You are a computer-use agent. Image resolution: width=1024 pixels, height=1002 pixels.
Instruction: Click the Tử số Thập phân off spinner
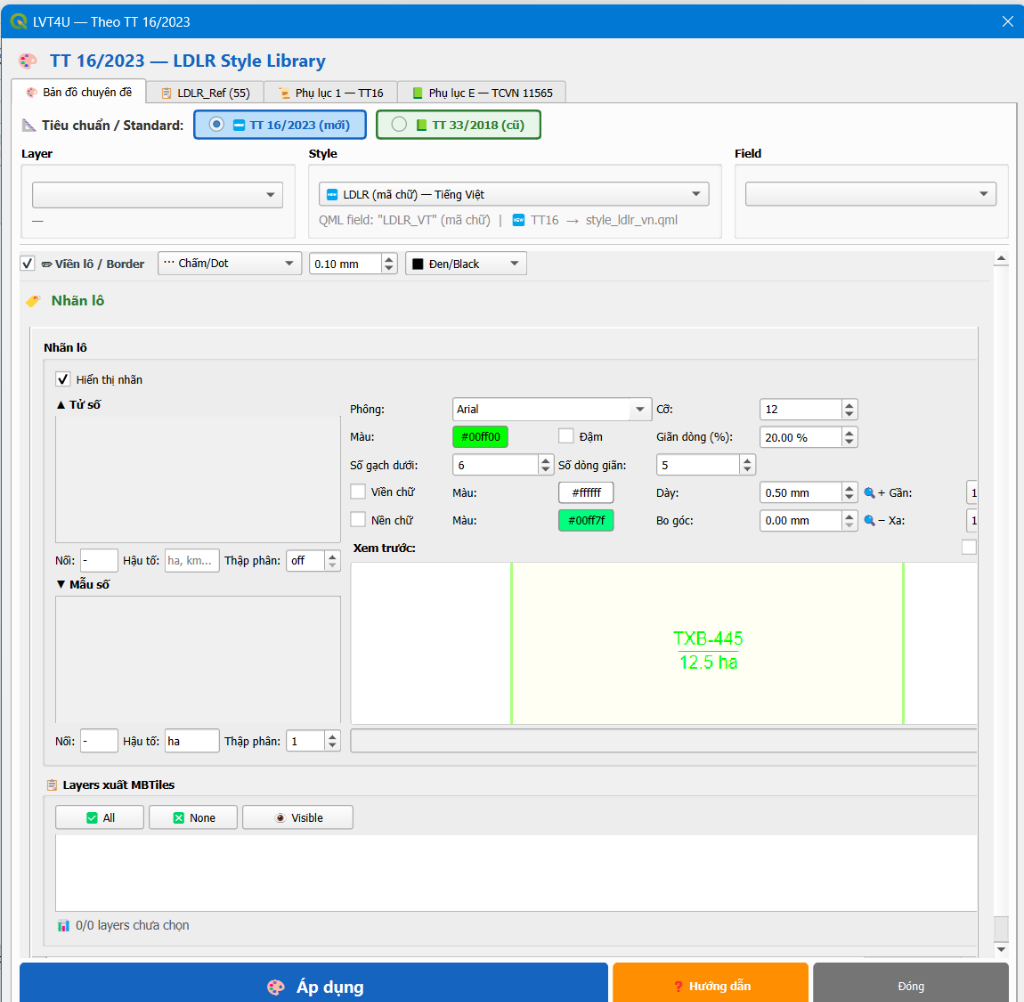[x=313, y=560]
